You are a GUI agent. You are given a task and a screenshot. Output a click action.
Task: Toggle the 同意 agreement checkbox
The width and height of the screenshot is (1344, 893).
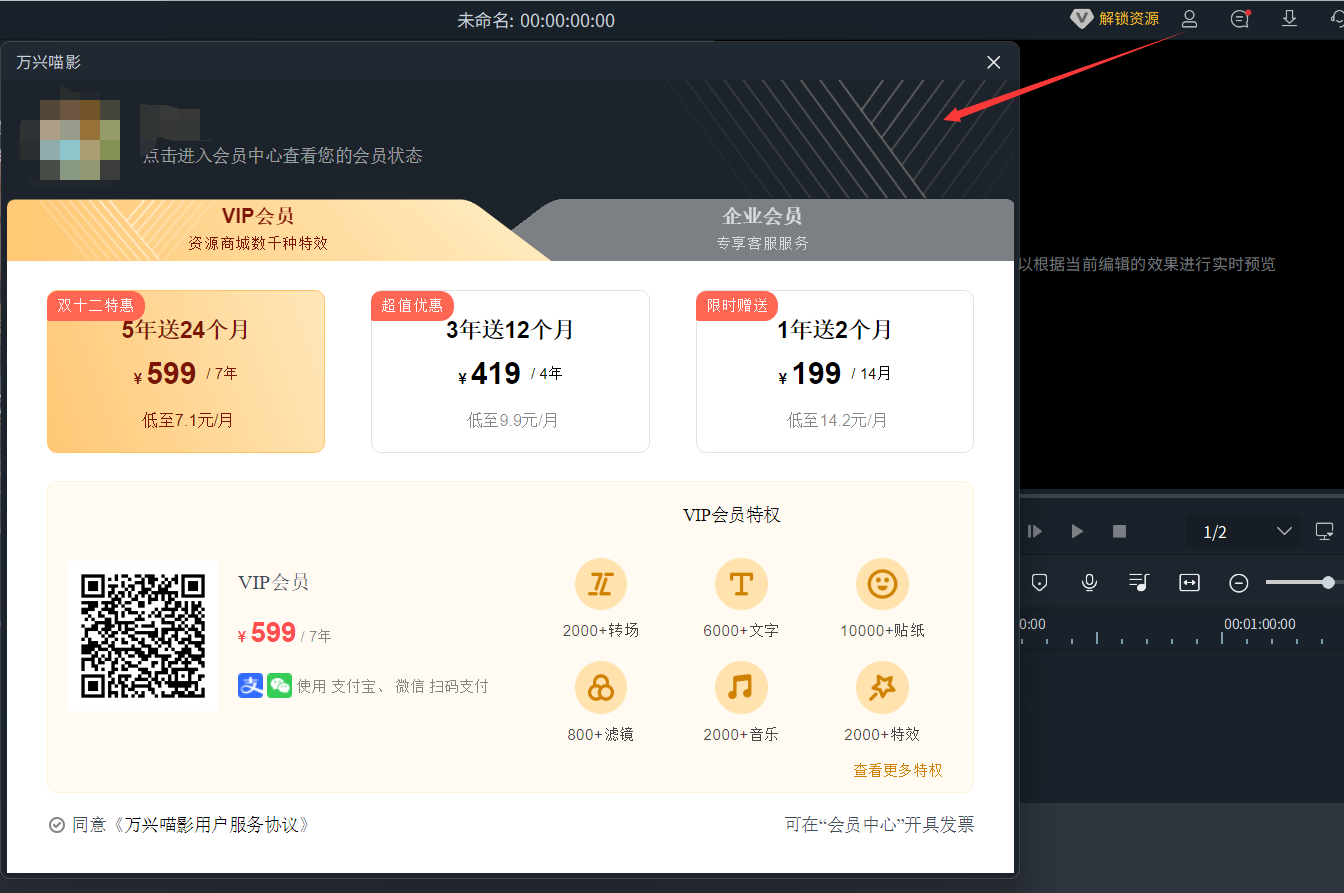(x=57, y=825)
